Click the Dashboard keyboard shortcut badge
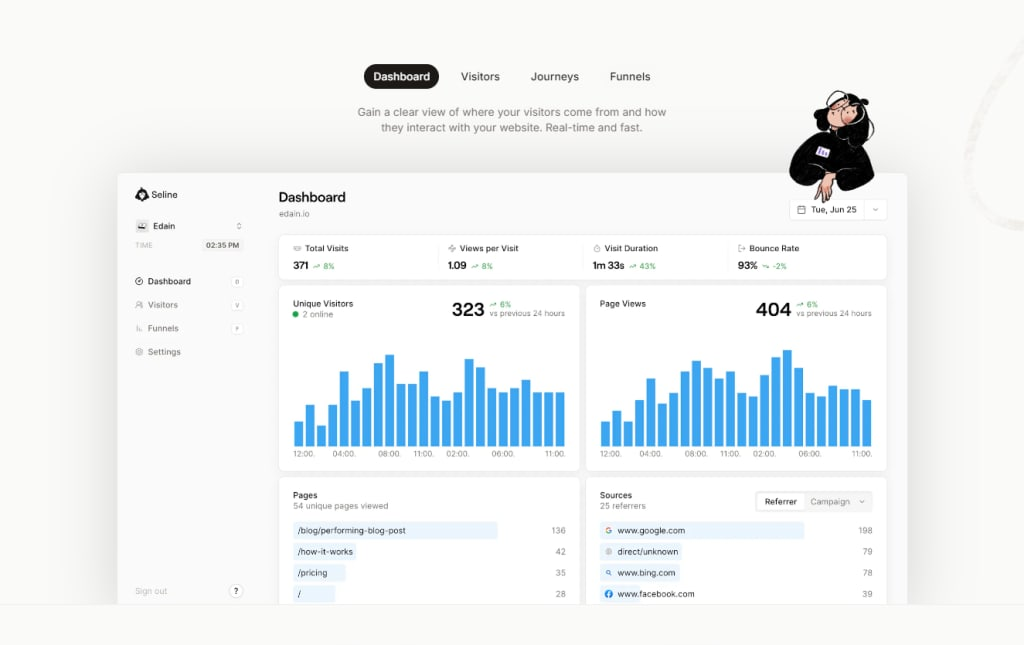Image resolution: width=1024 pixels, height=645 pixels. [x=237, y=281]
